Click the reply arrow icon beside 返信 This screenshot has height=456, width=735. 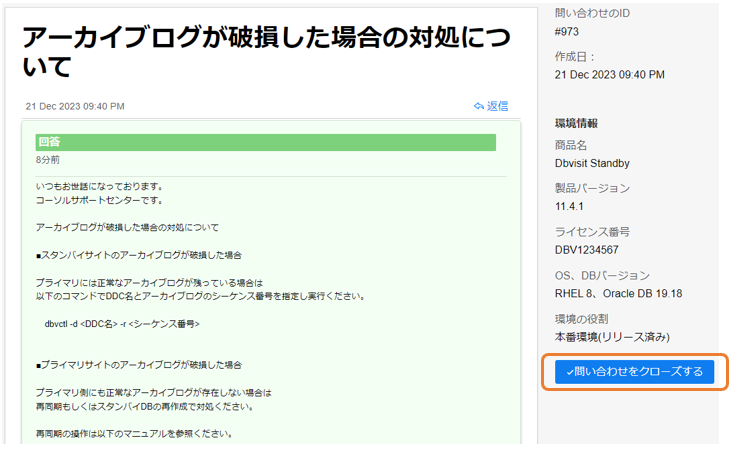479,106
